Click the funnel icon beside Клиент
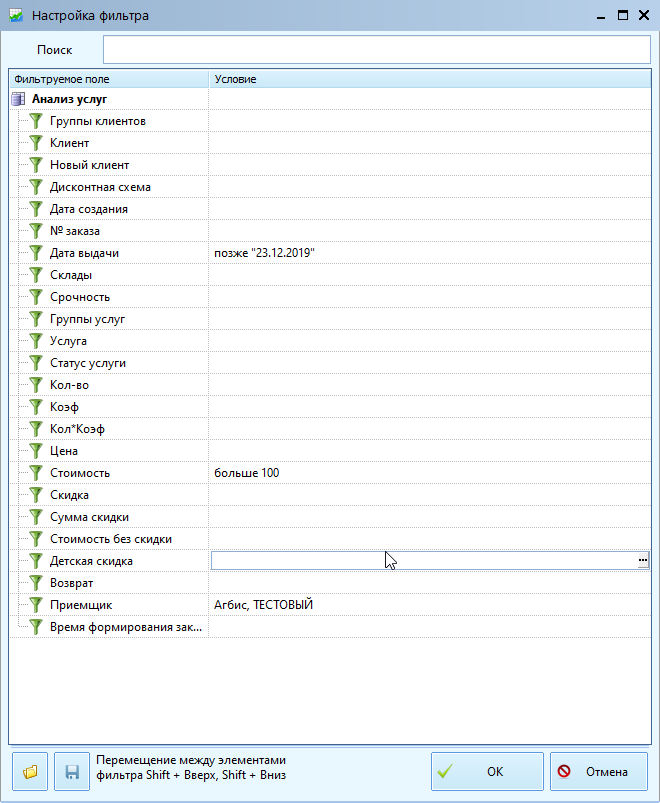 coord(36,143)
